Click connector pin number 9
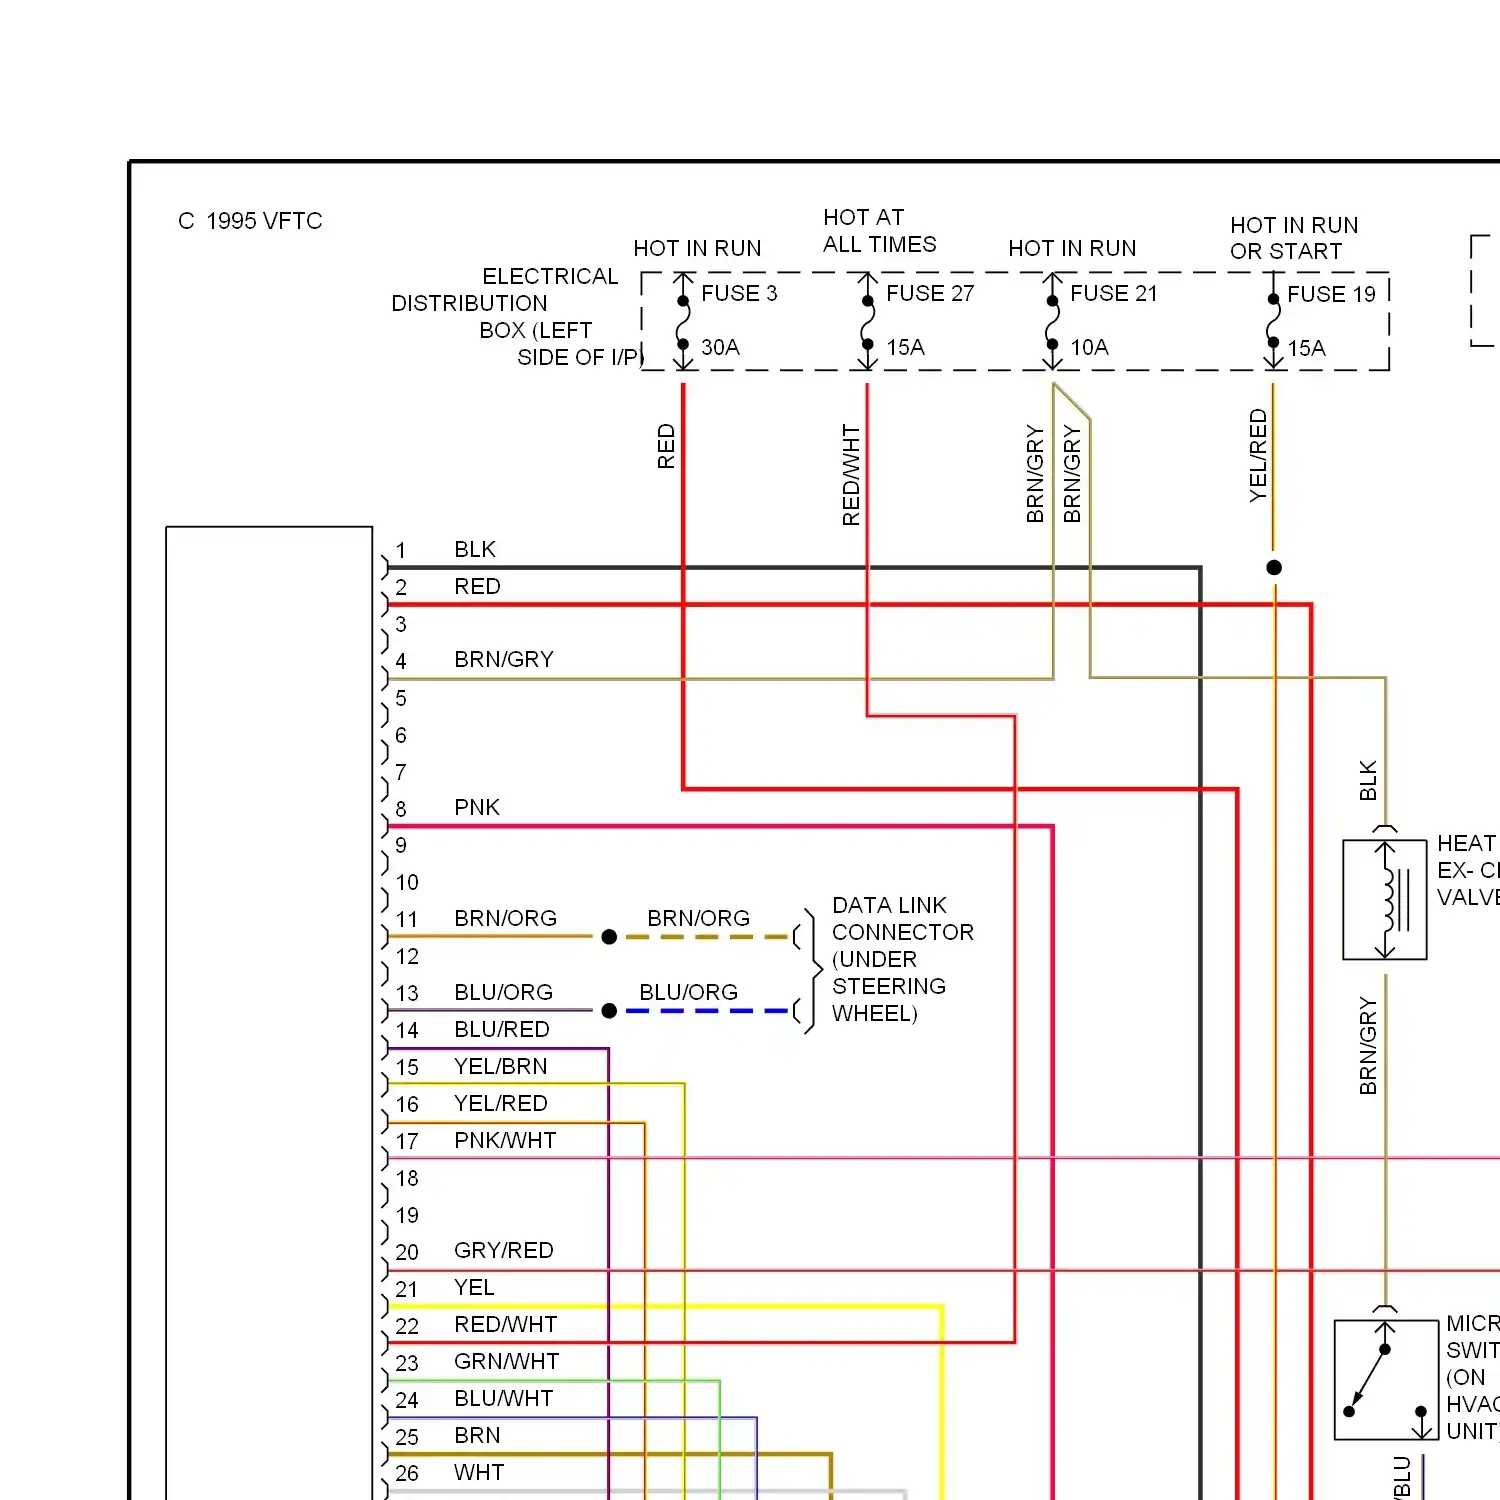Viewport: 1500px width, 1500px height. click(401, 845)
